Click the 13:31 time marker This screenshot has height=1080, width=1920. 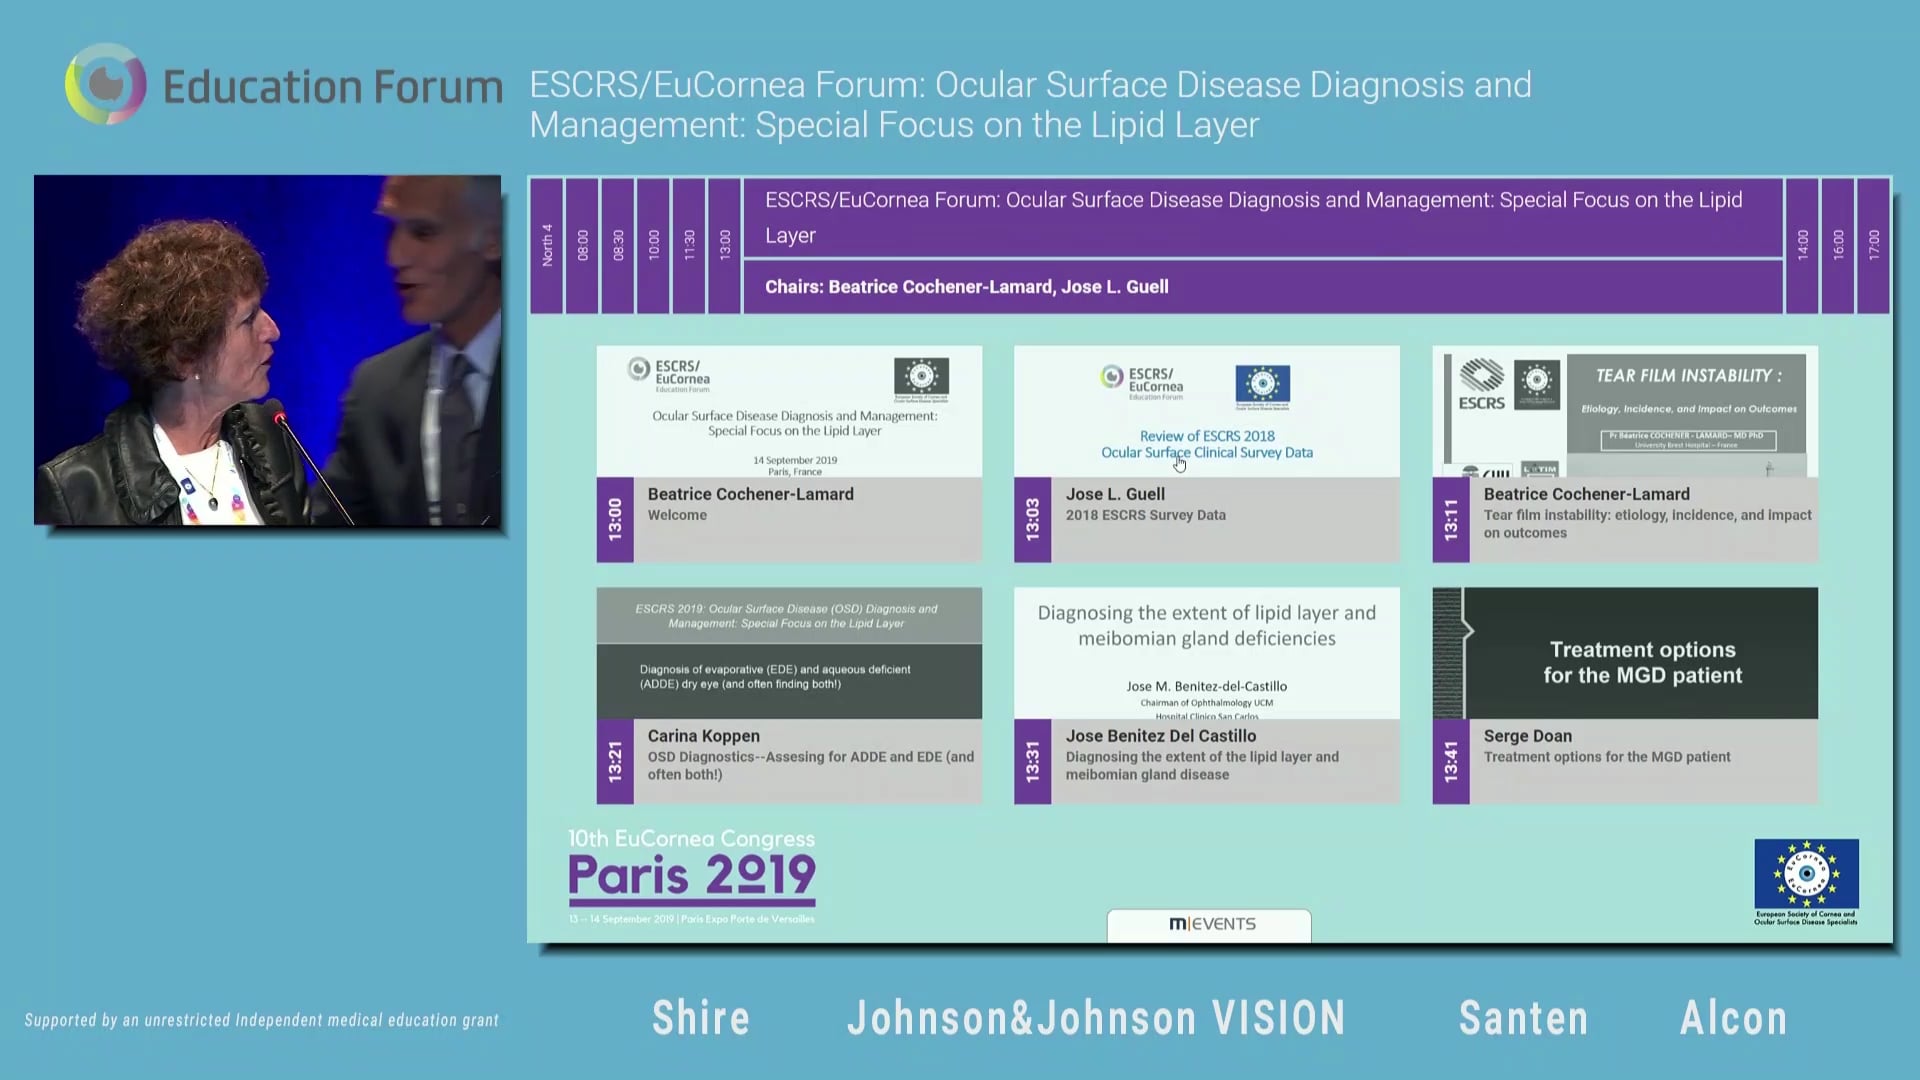[1033, 761]
